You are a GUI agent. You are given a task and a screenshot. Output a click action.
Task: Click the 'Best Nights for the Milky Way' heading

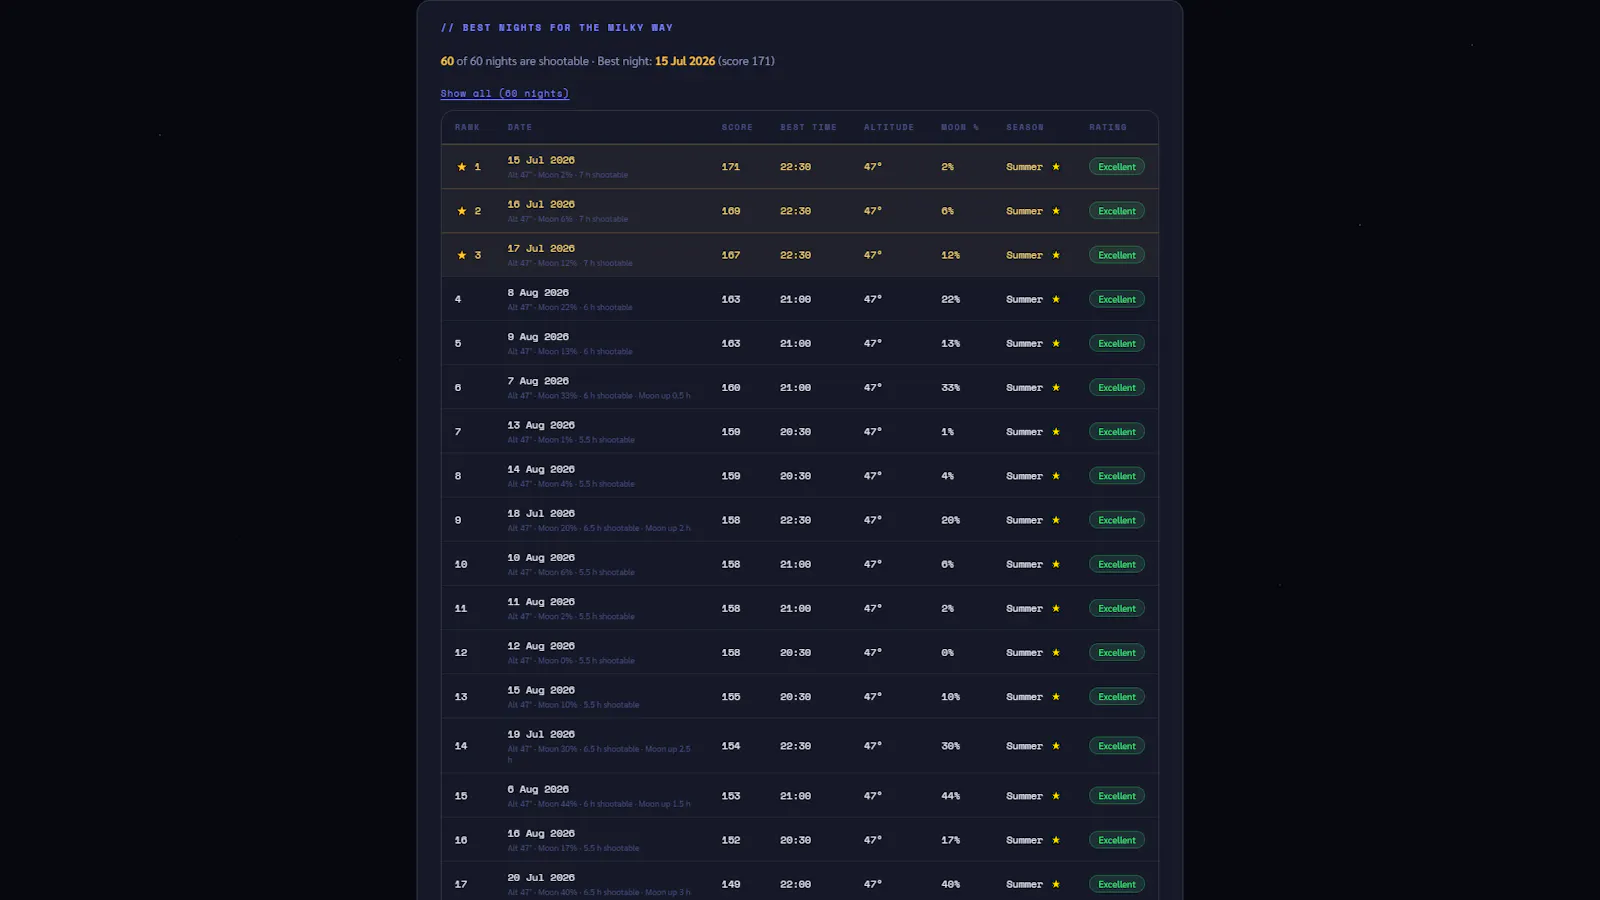coord(556,28)
